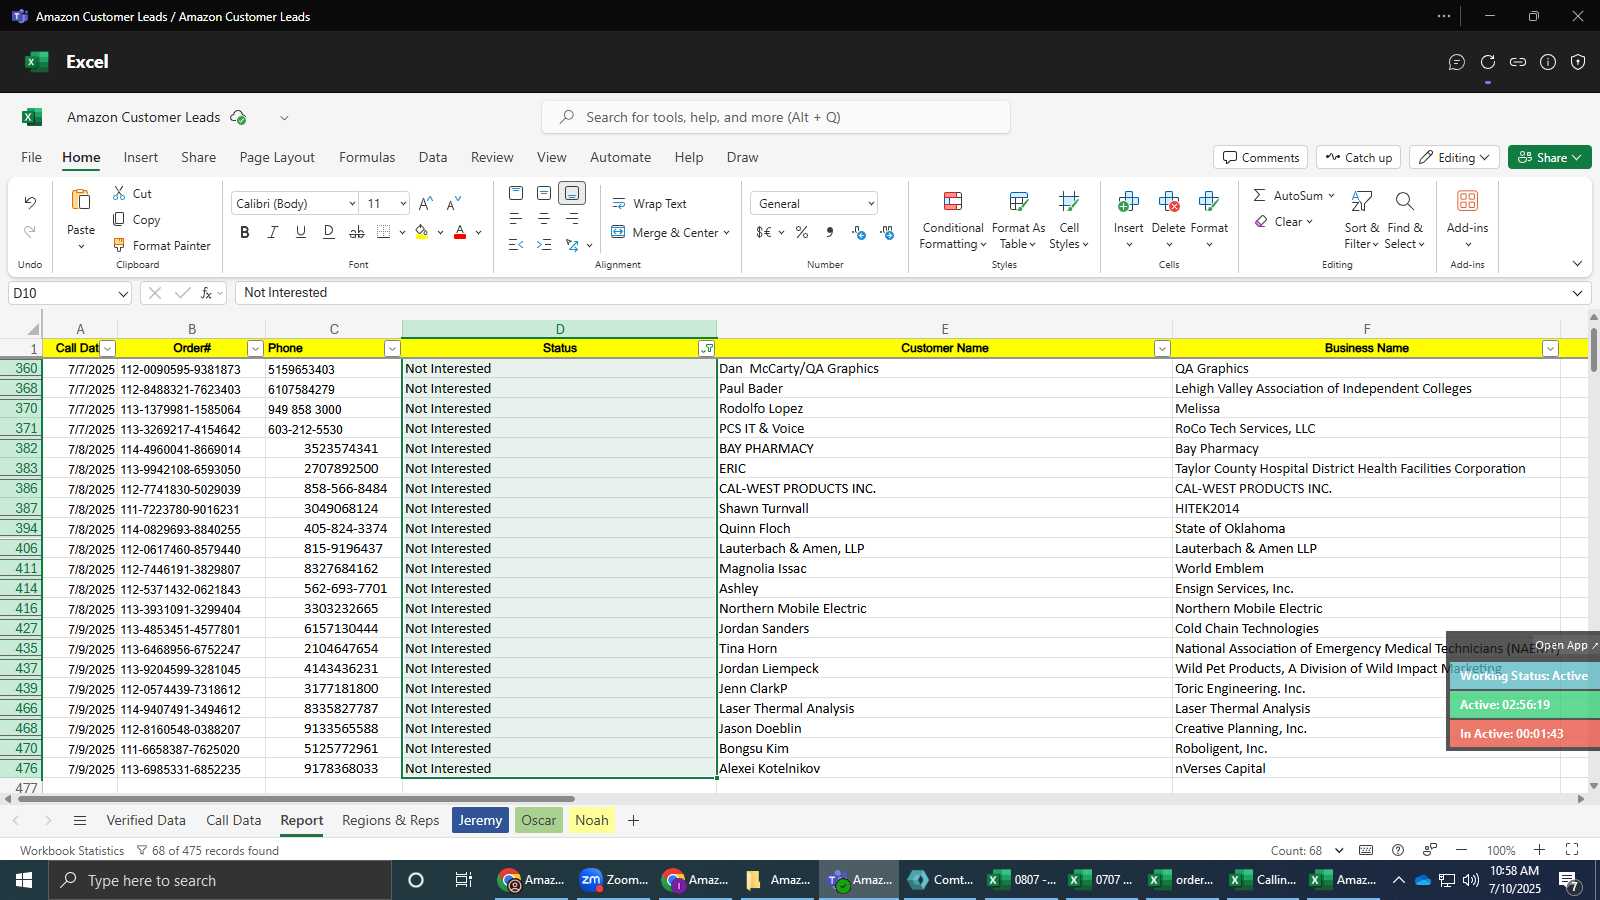Apply strikethrough formatting
The width and height of the screenshot is (1600, 900).
pos(357,232)
